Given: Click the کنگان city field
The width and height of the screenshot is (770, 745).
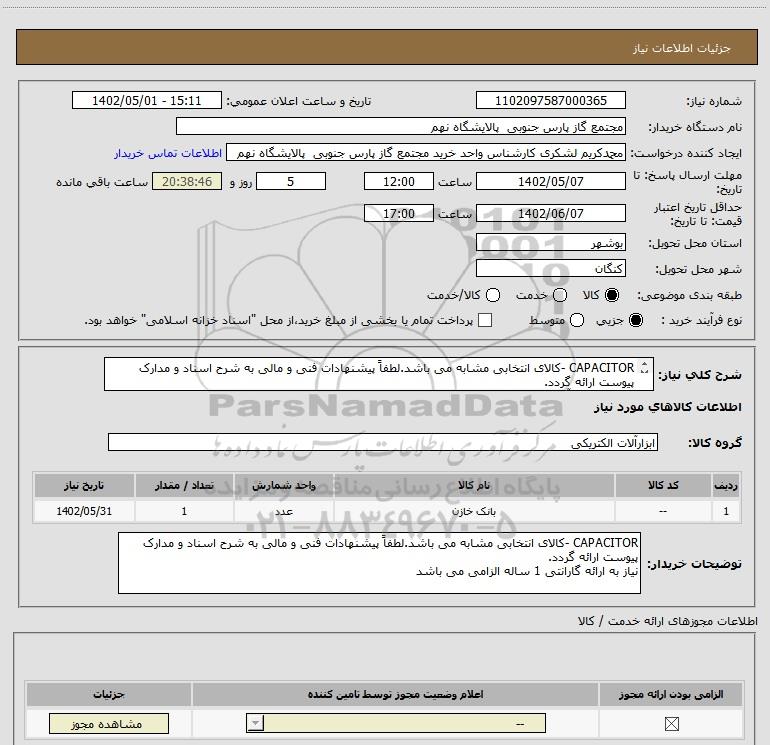Looking at the screenshot, I should pyautogui.click(x=550, y=268).
